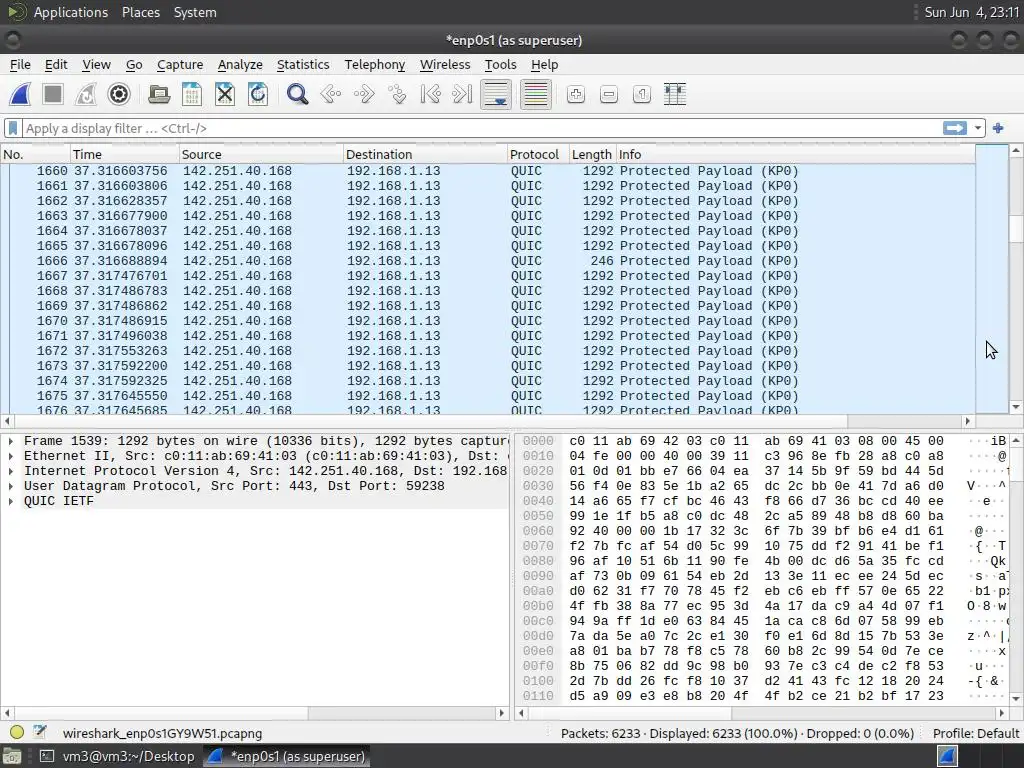1024x768 pixels.
Task: Expand the Ethernet II tree node
Action: pos(10,456)
